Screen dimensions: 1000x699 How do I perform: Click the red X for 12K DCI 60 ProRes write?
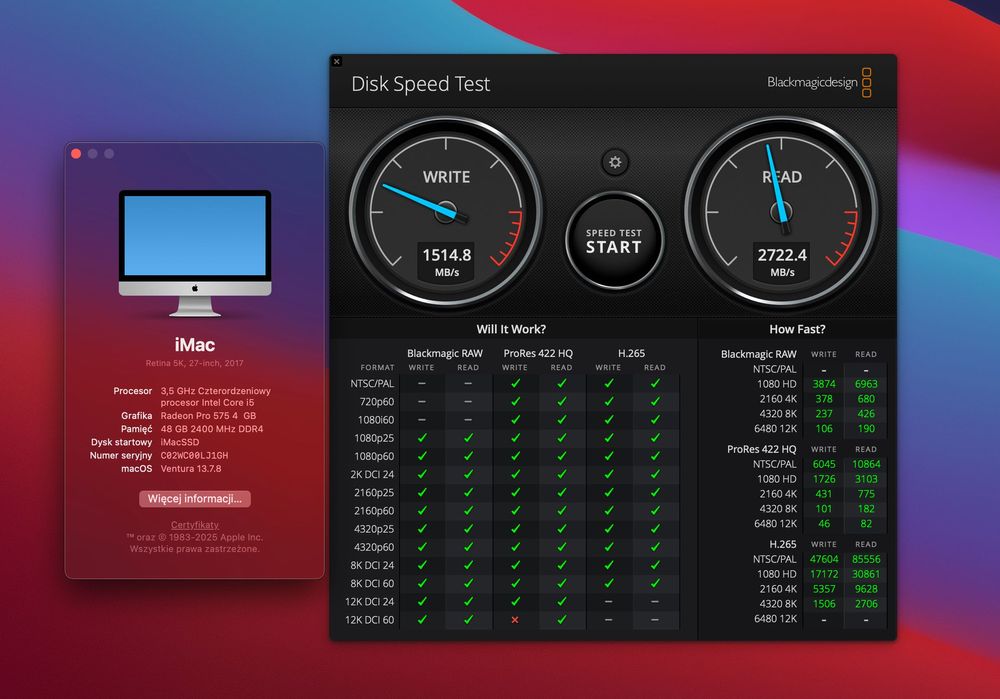(515, 620)
